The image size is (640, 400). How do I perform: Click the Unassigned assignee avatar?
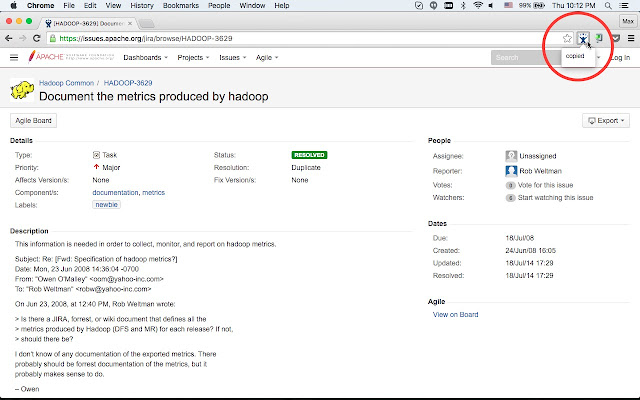pyautogui.click(x=511, y=156)
